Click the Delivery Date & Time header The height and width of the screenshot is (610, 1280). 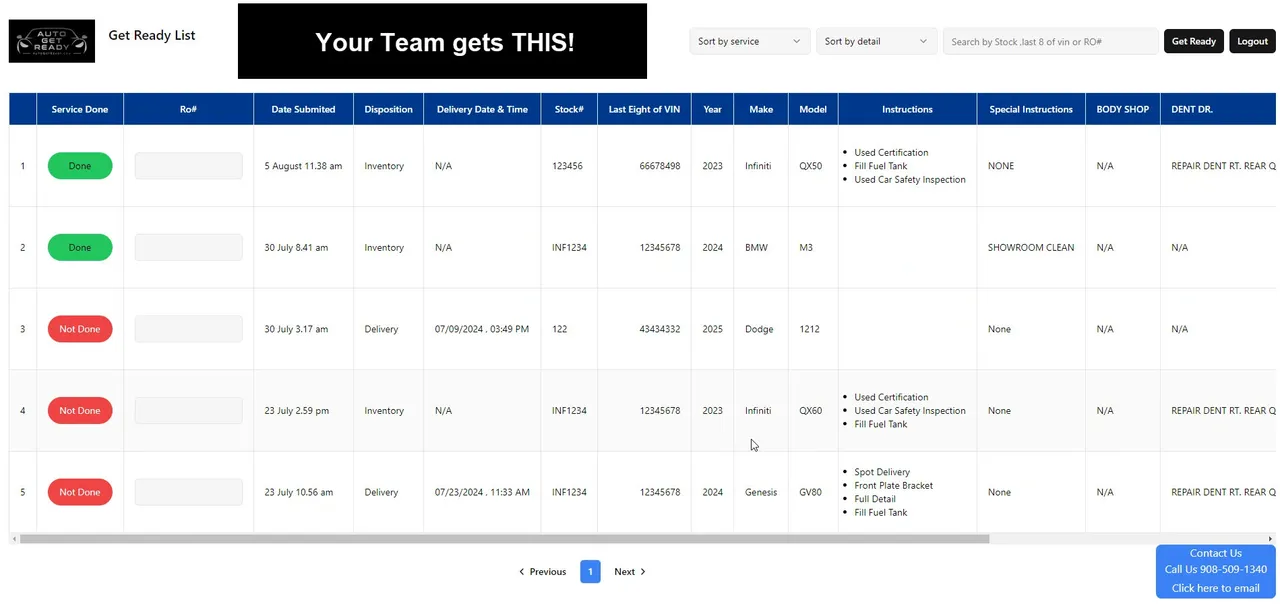point(482,109)
